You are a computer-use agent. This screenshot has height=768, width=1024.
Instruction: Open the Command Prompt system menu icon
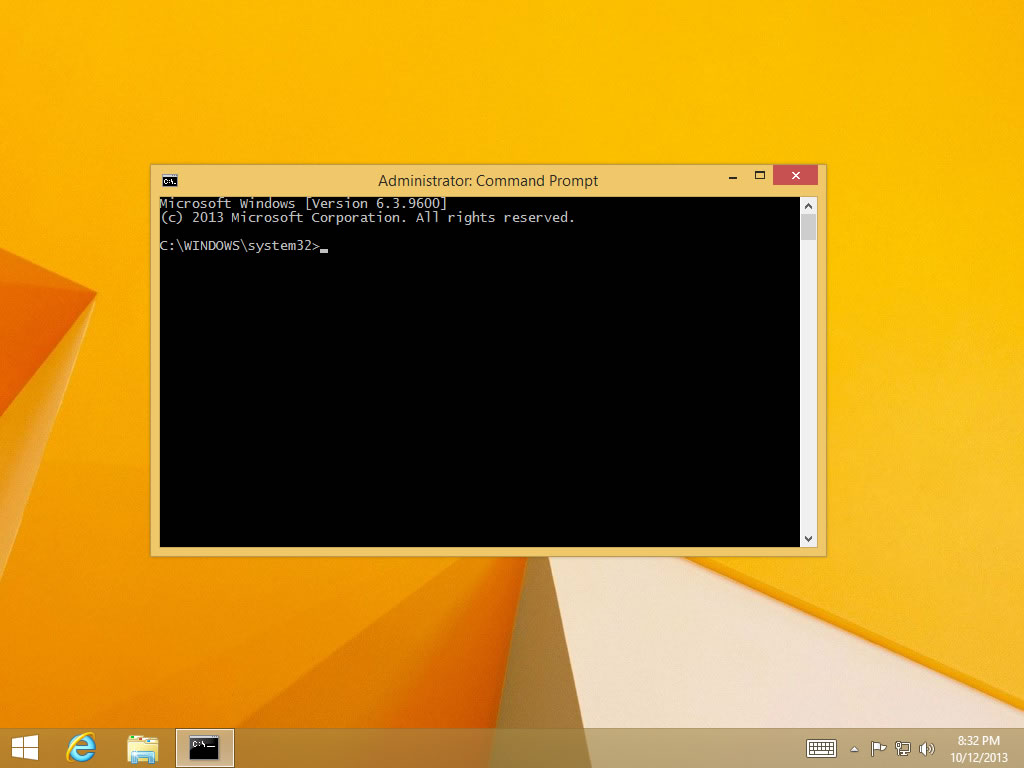[170, 181]
